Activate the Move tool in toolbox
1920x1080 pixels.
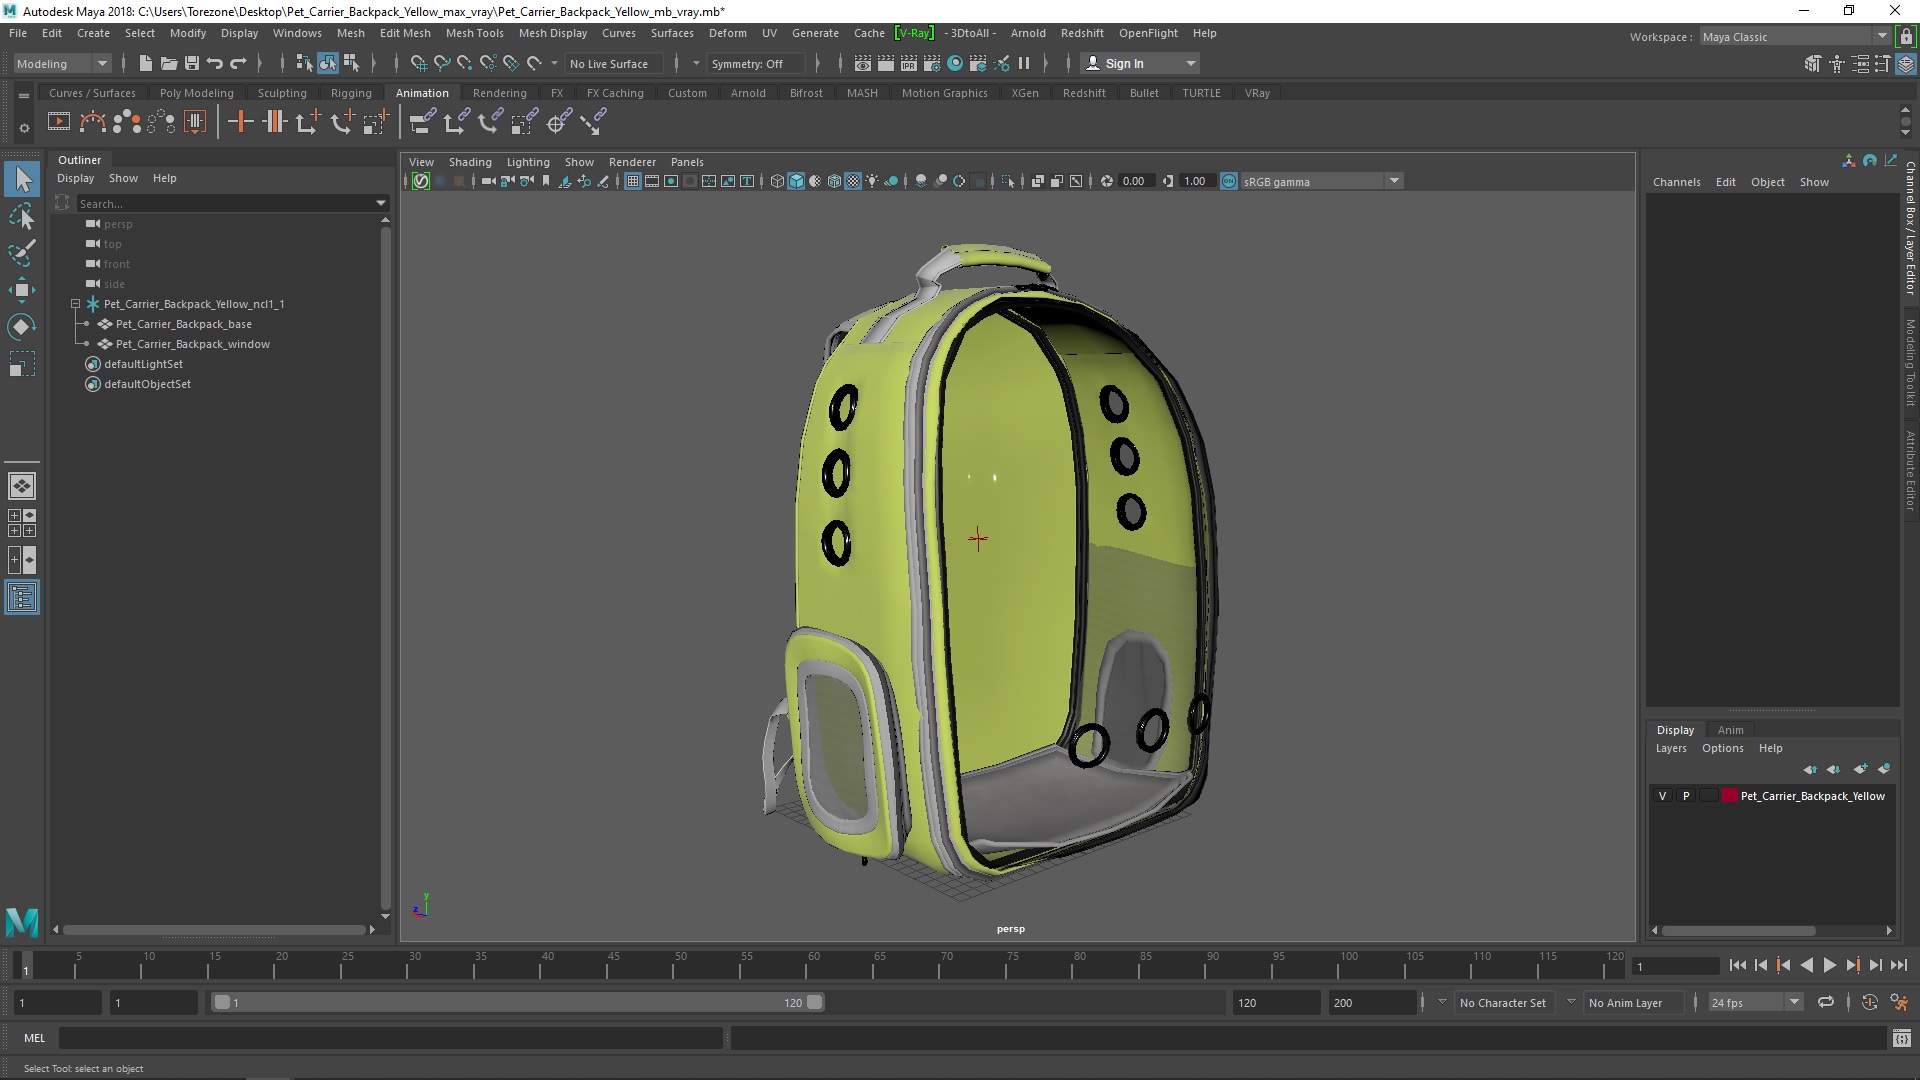pyautogui.click(x=22, y=290)
